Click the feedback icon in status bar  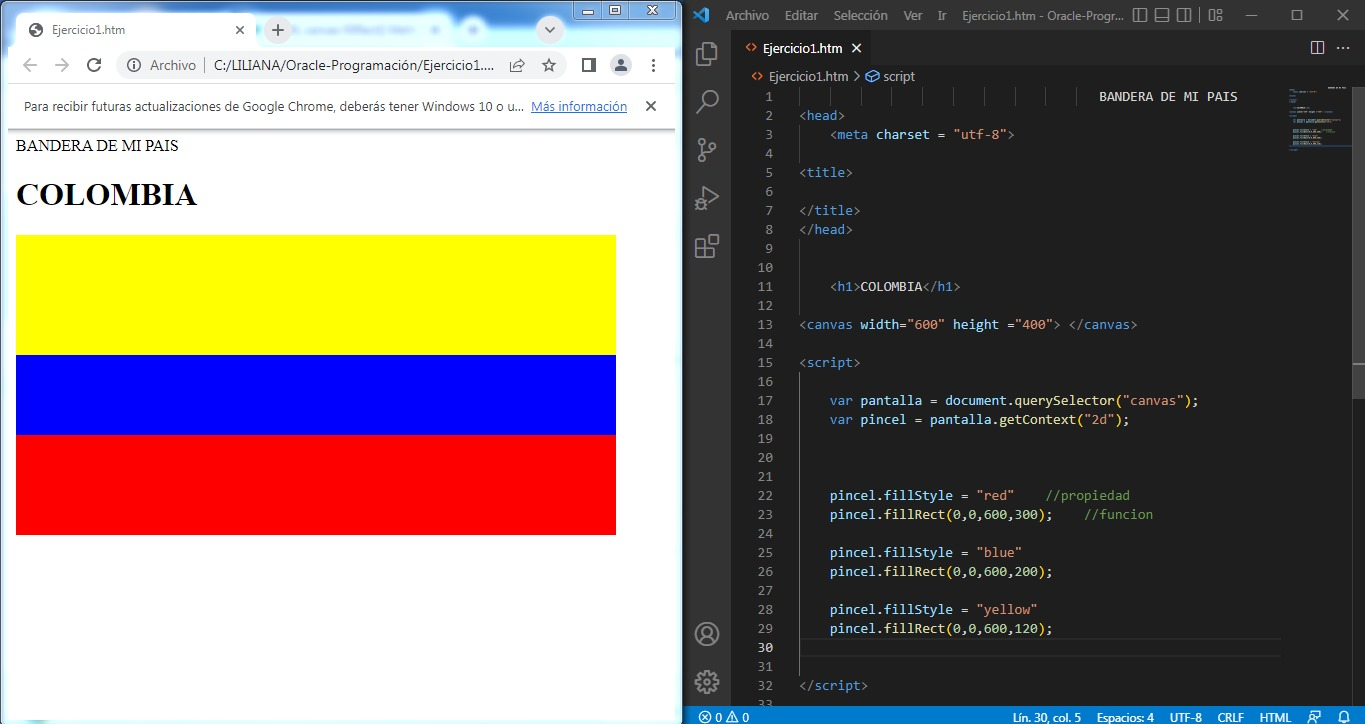1314,716
